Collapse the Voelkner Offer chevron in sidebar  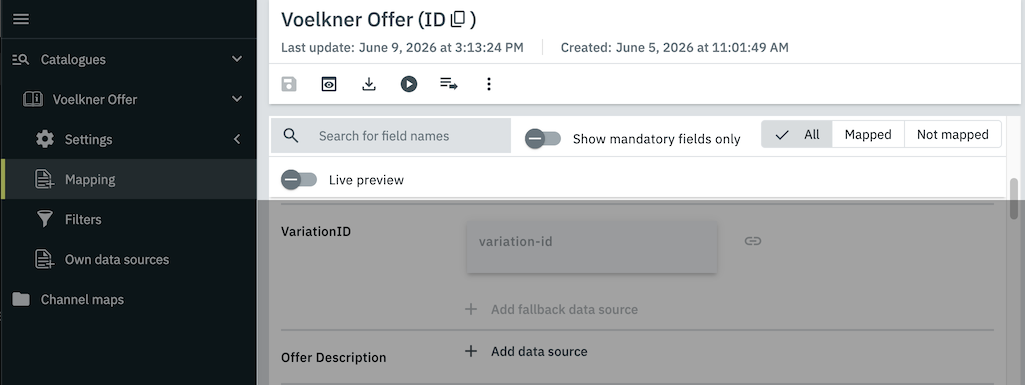point(237,99)
